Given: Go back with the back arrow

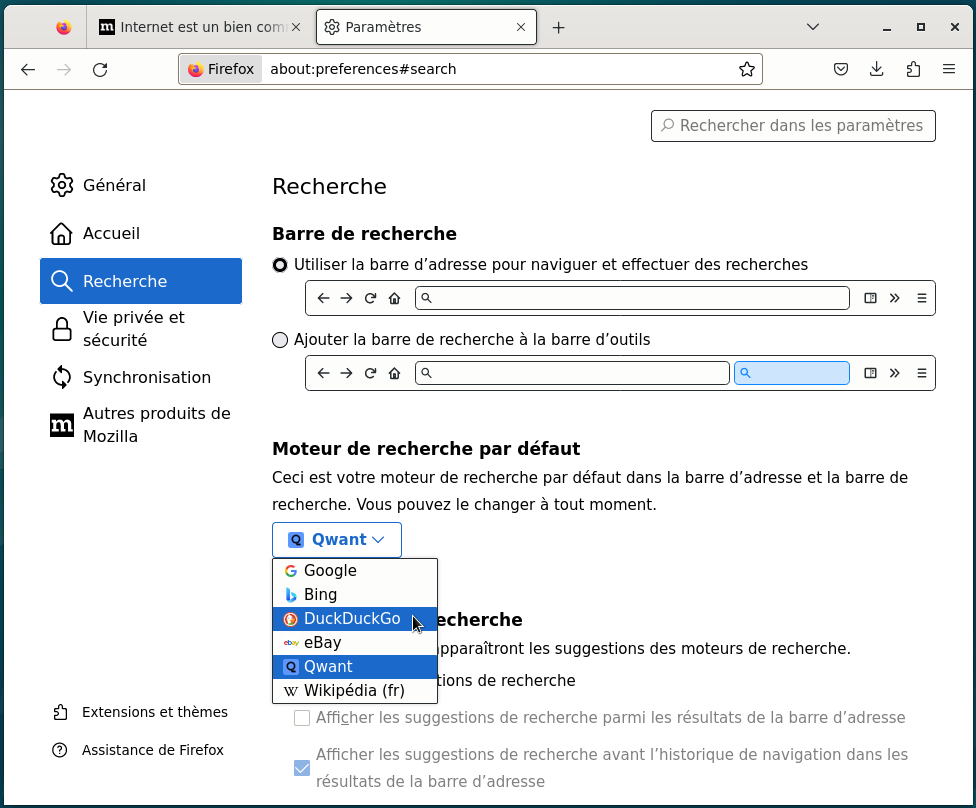Looking at the screenshot, I should pos(28,69).
